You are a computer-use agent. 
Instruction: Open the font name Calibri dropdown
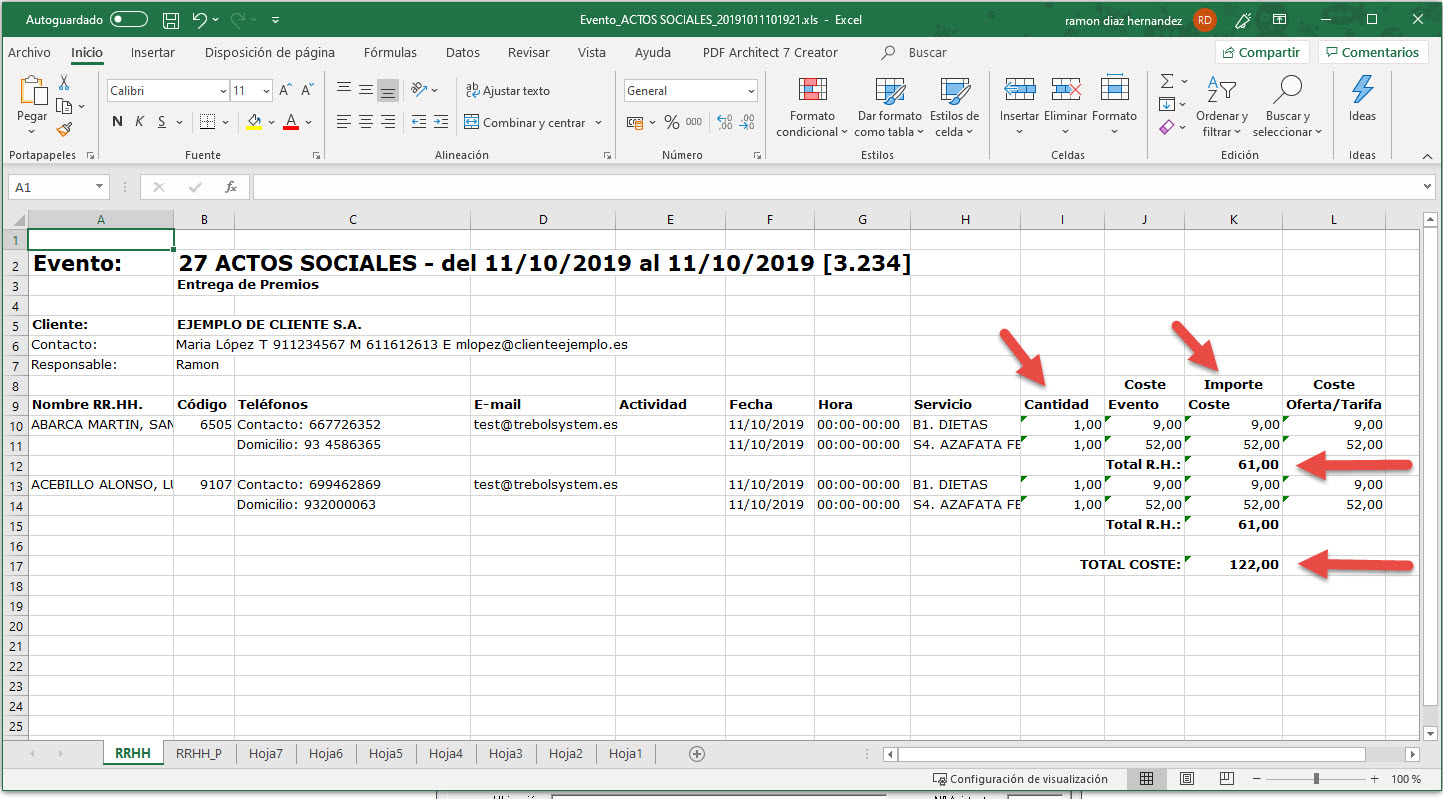point(223,91)
